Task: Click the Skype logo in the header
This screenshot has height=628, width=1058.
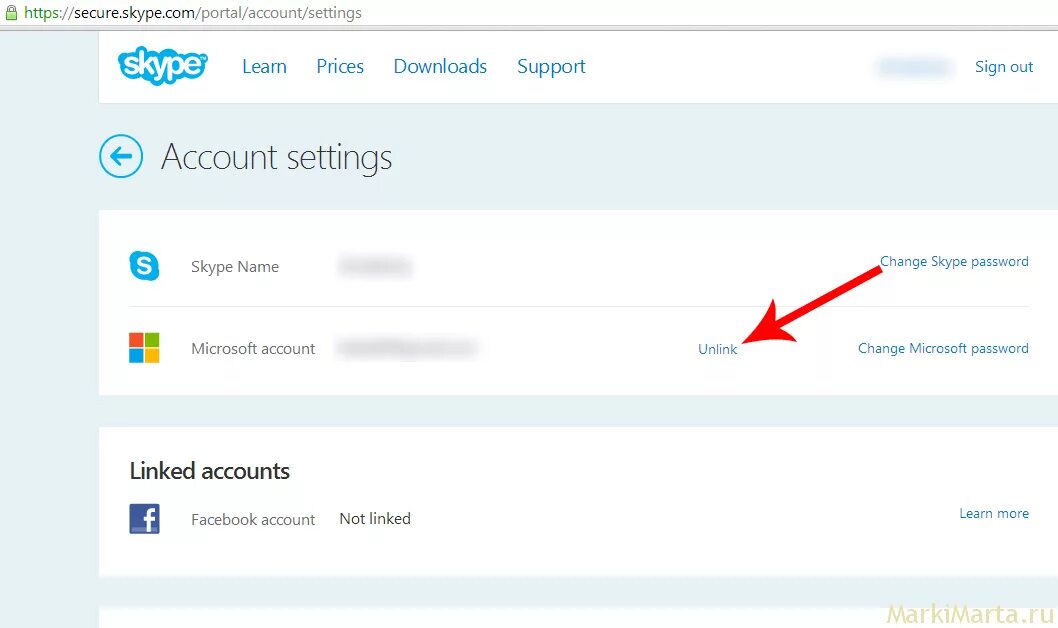Action: [x=163, y=65]
